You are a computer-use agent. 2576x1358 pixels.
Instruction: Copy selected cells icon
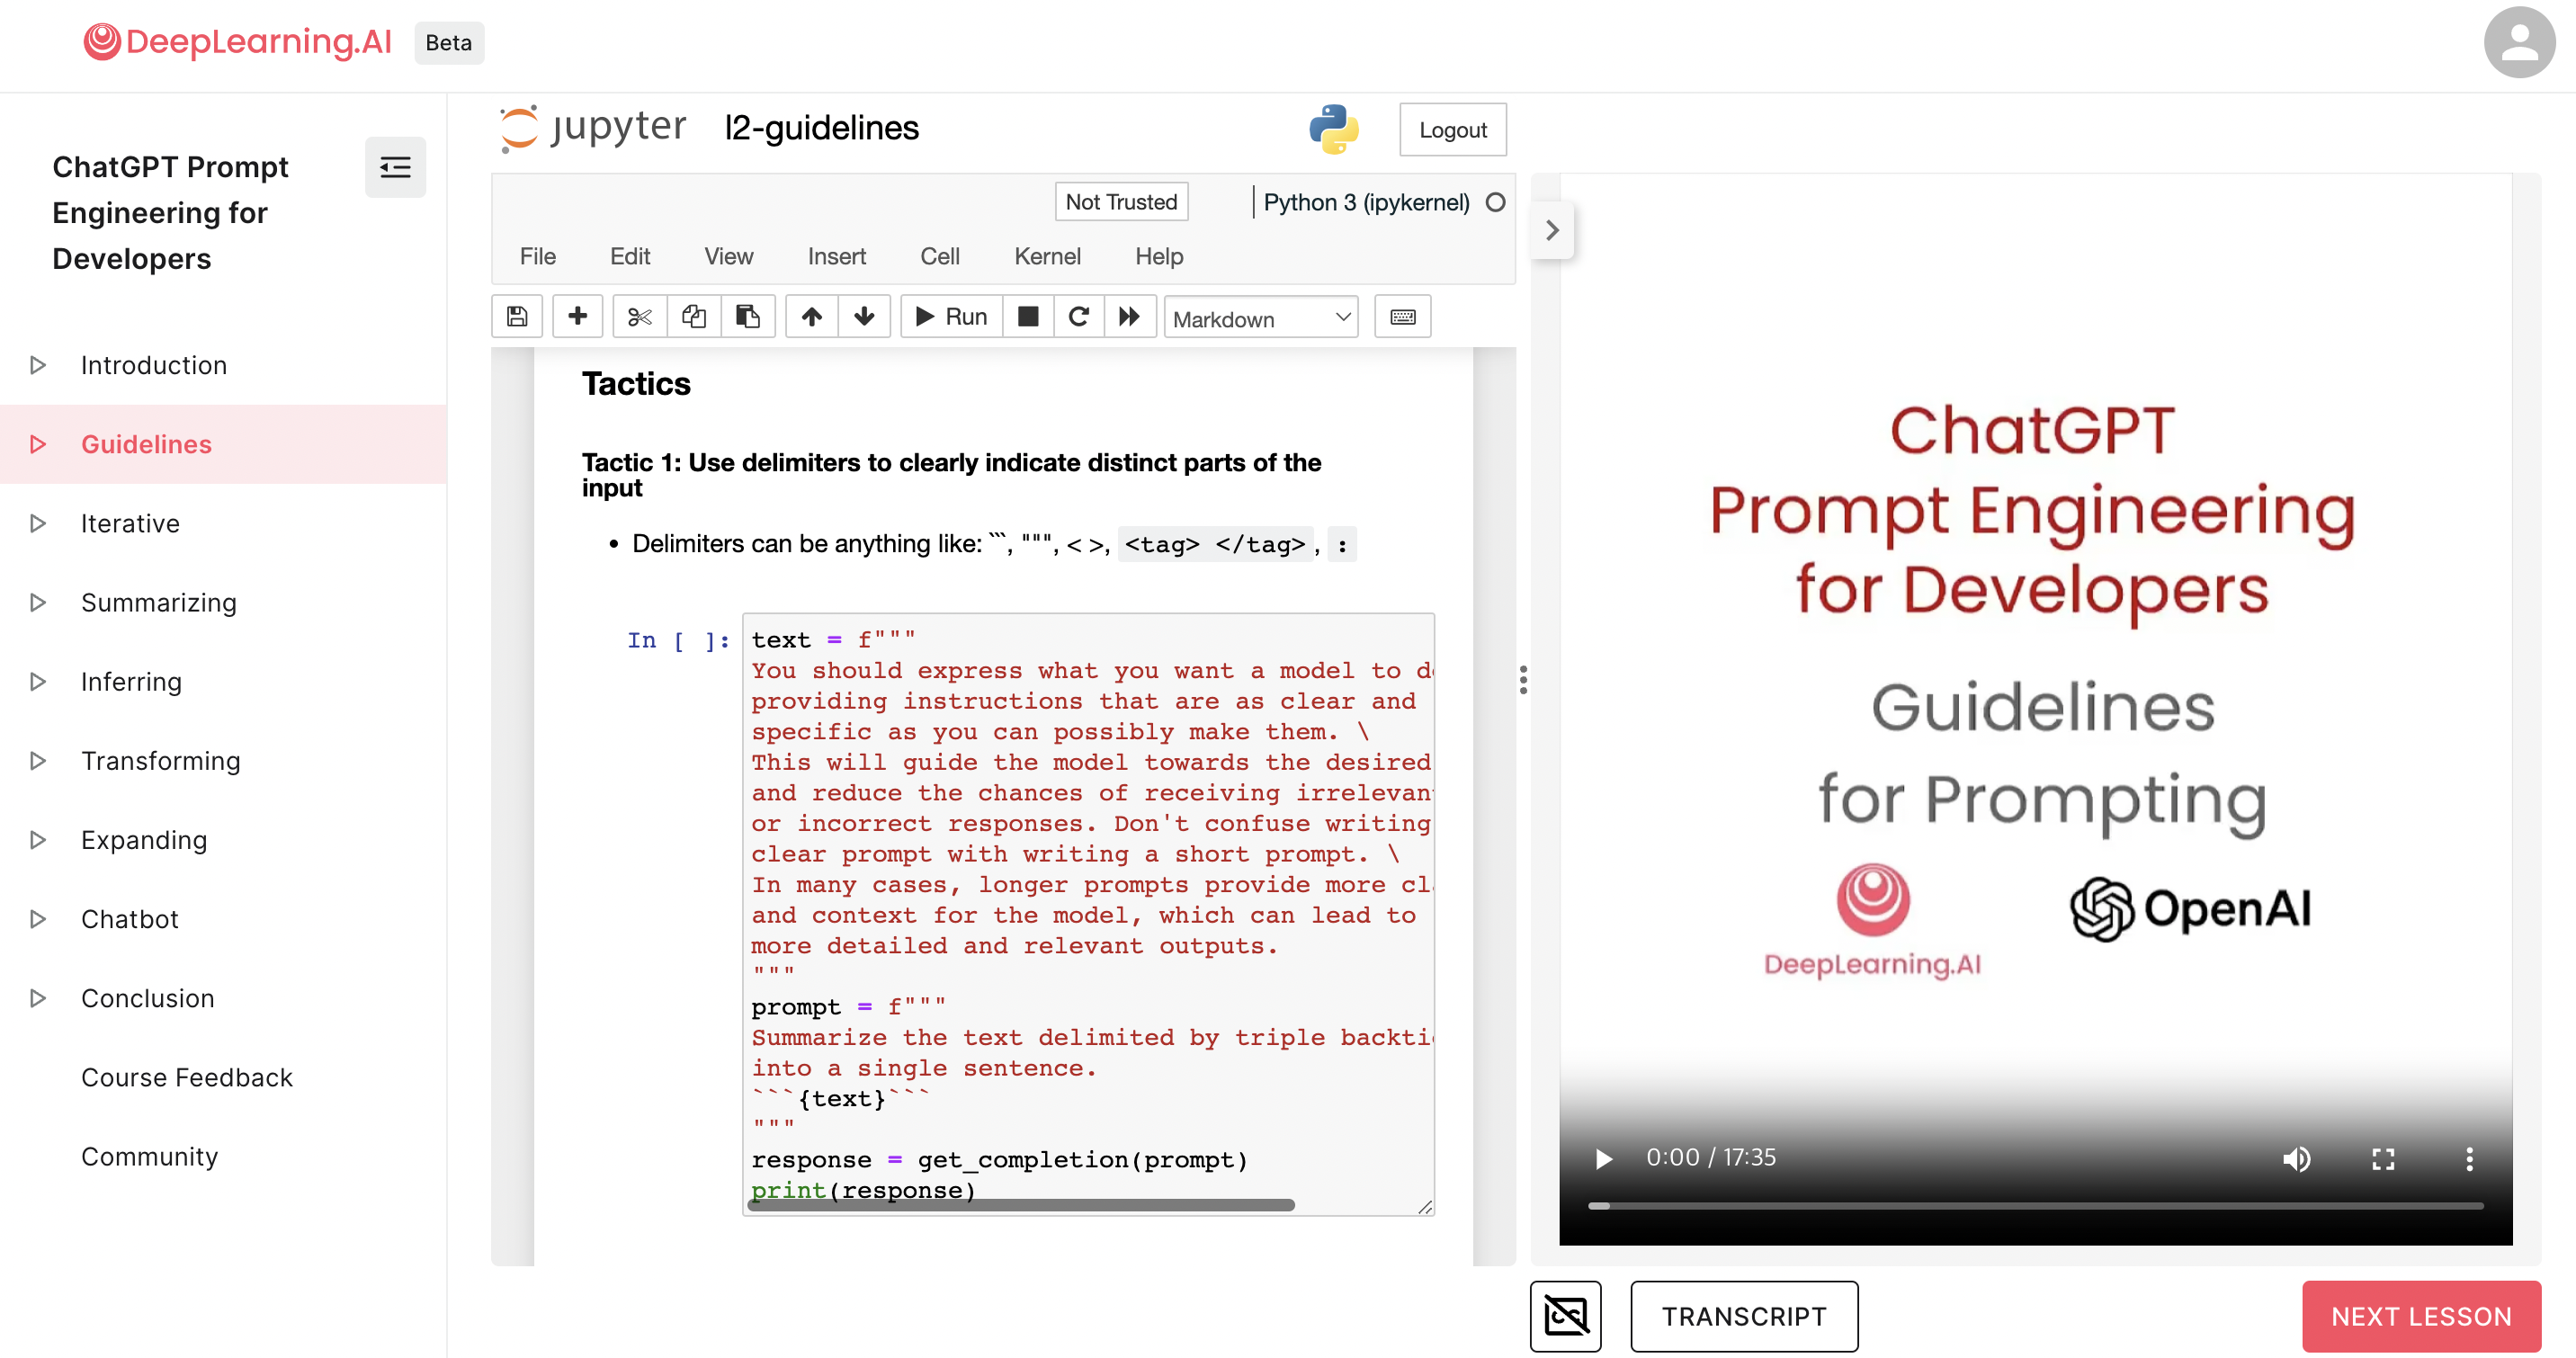click(x=693, y=317)
